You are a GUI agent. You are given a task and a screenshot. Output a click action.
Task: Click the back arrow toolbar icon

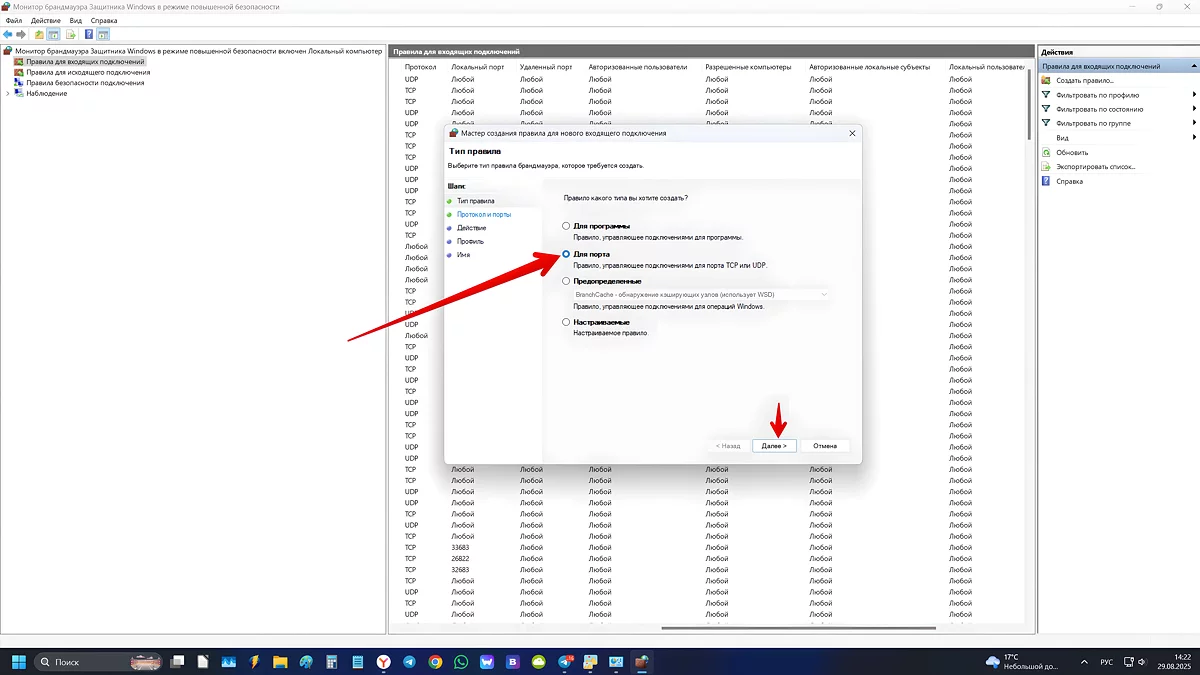point(8,34)
